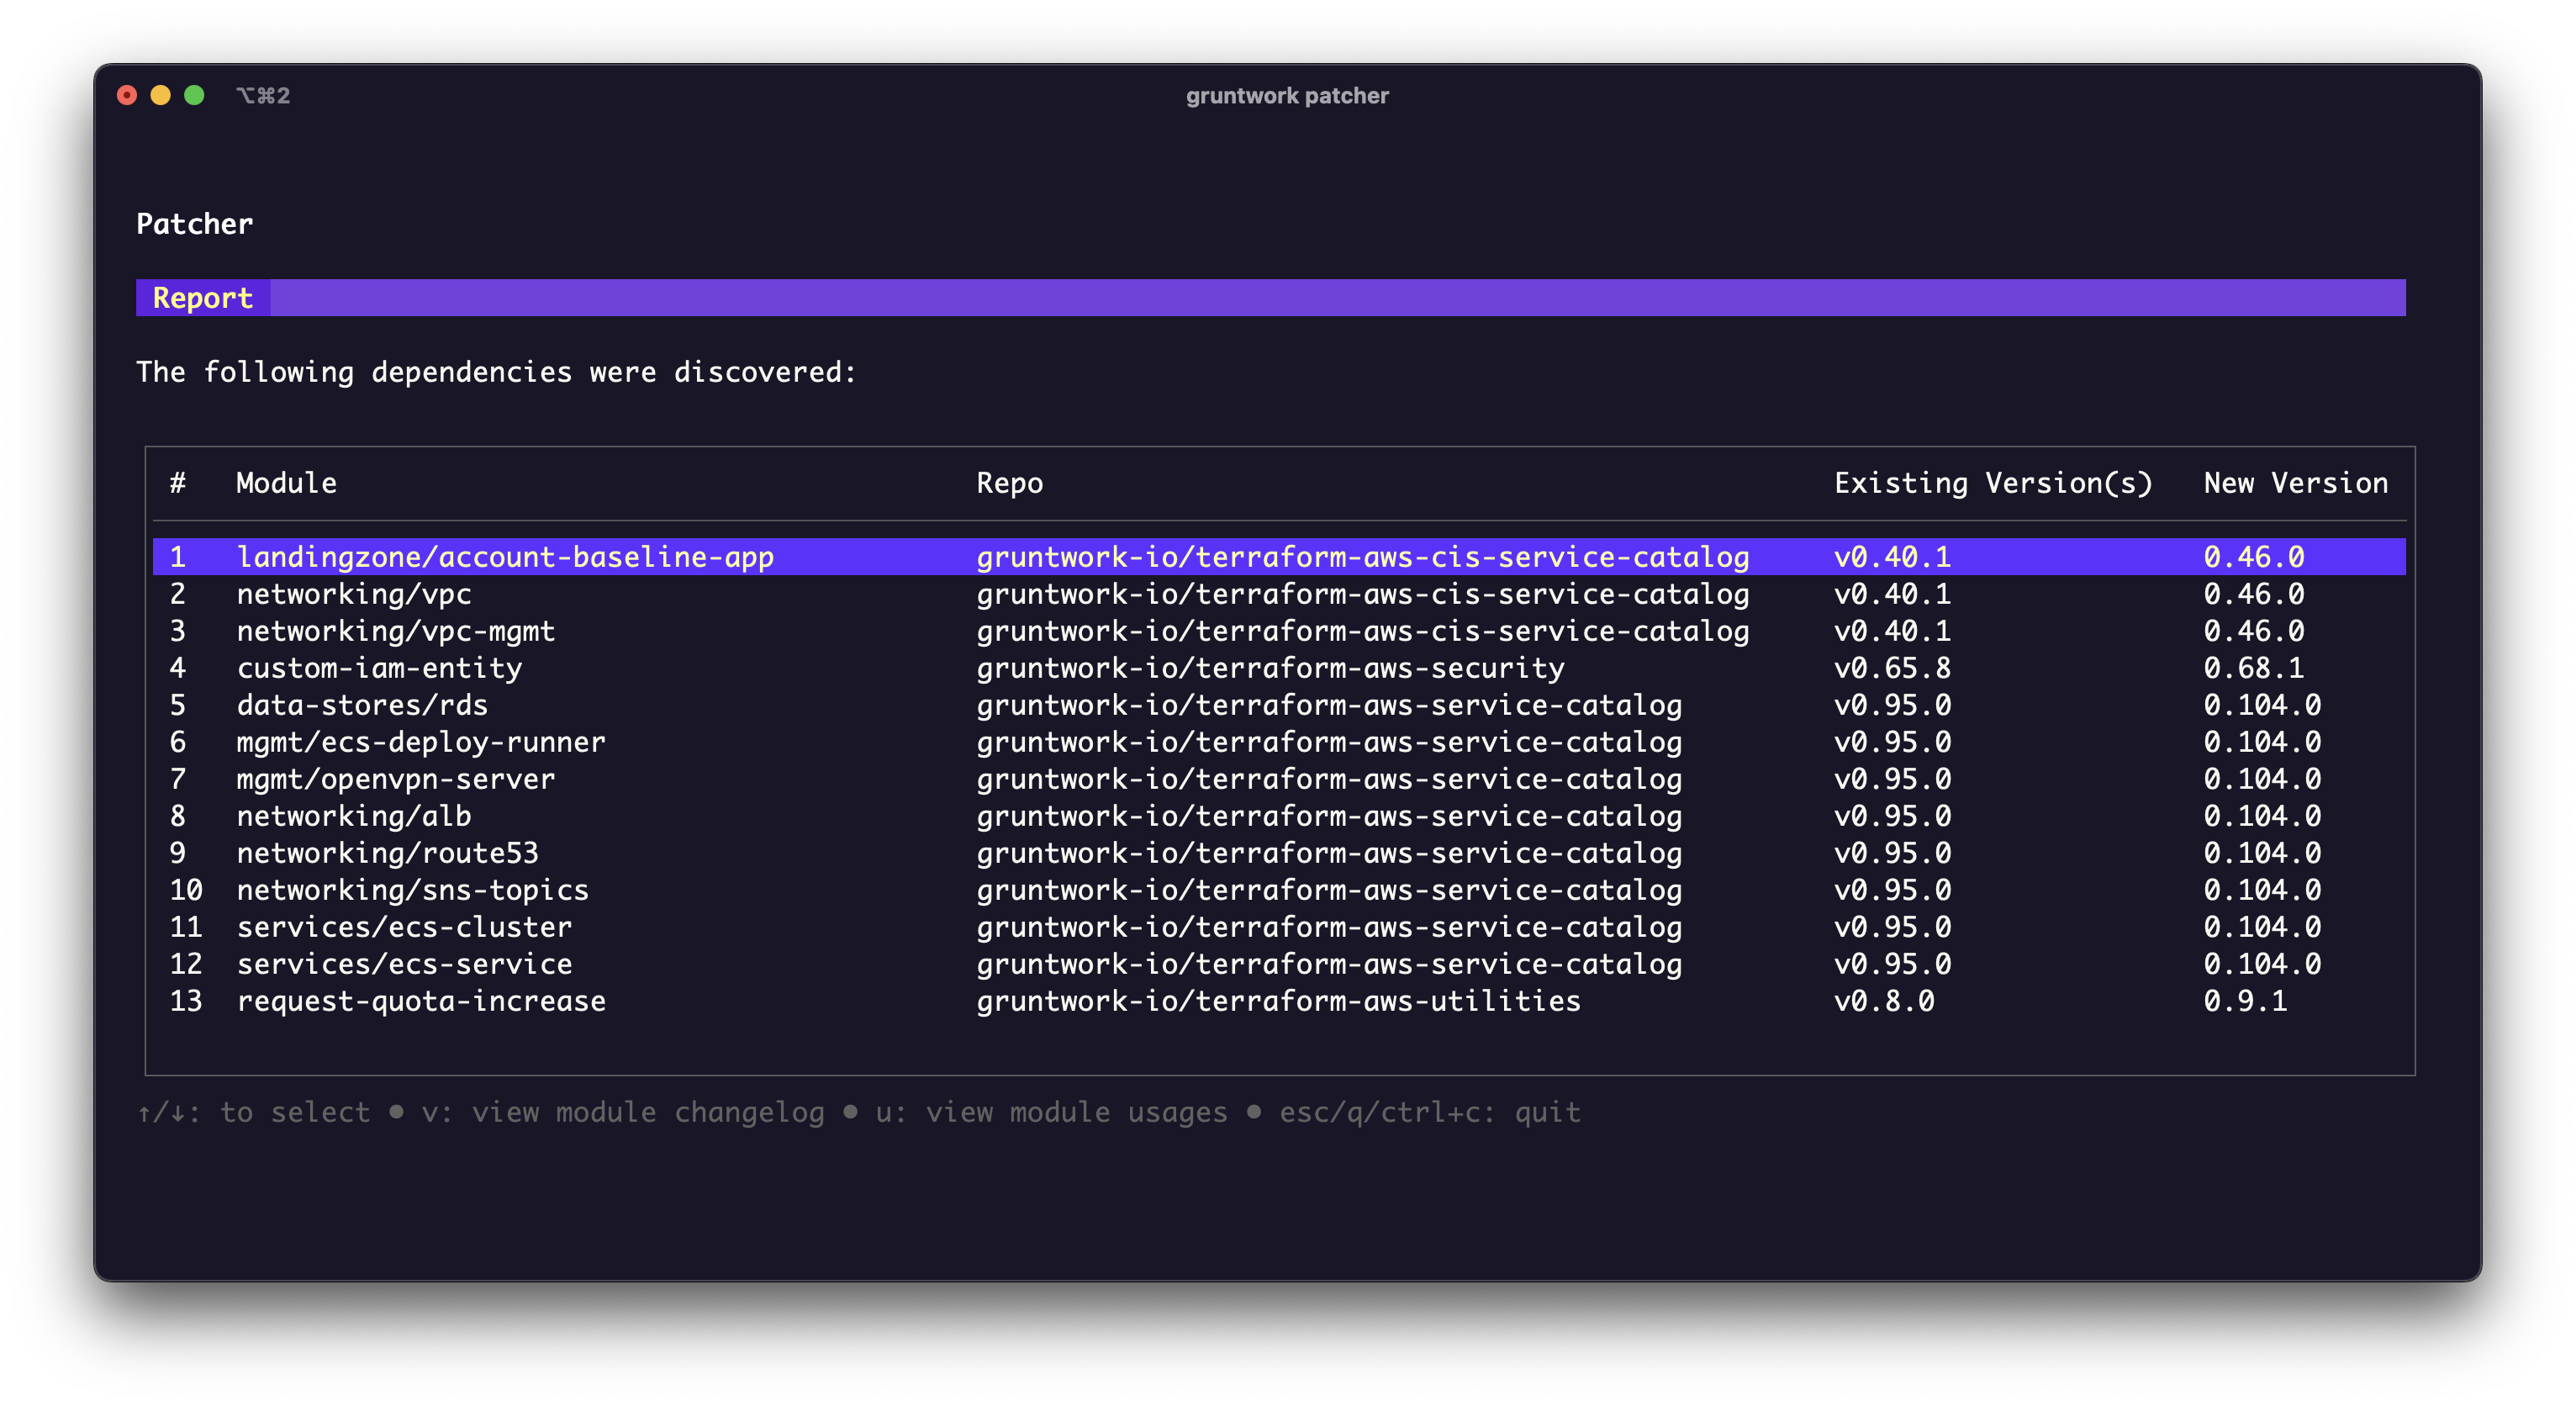This screenshot has width=2576, height=1406.
Task: Click the gruntwork patcher window title
Action: pyautogui.click(x=1287, y=95)
